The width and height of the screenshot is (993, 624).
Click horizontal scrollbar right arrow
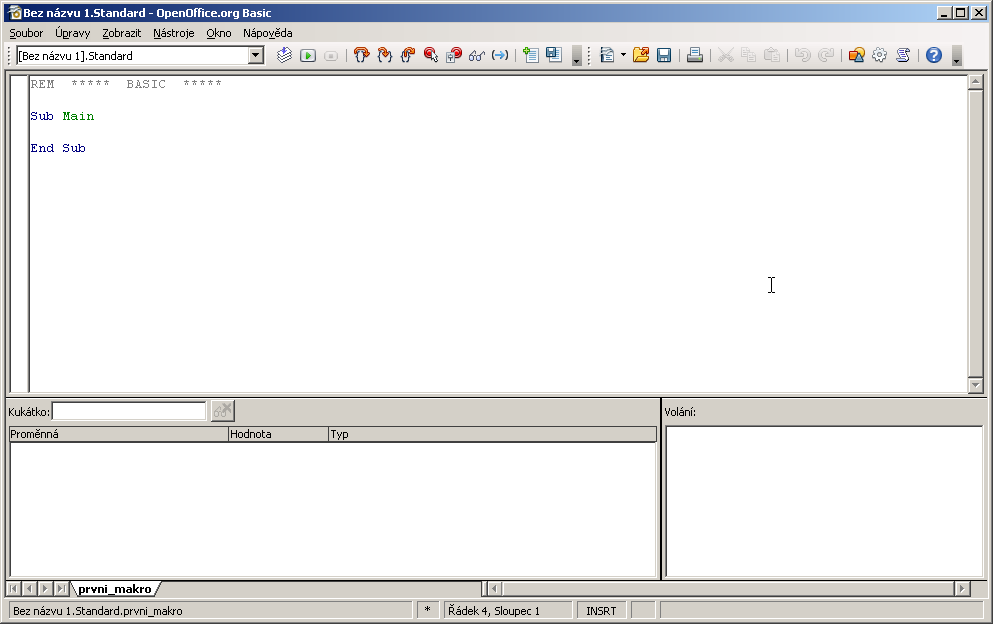tap(962, 589)
